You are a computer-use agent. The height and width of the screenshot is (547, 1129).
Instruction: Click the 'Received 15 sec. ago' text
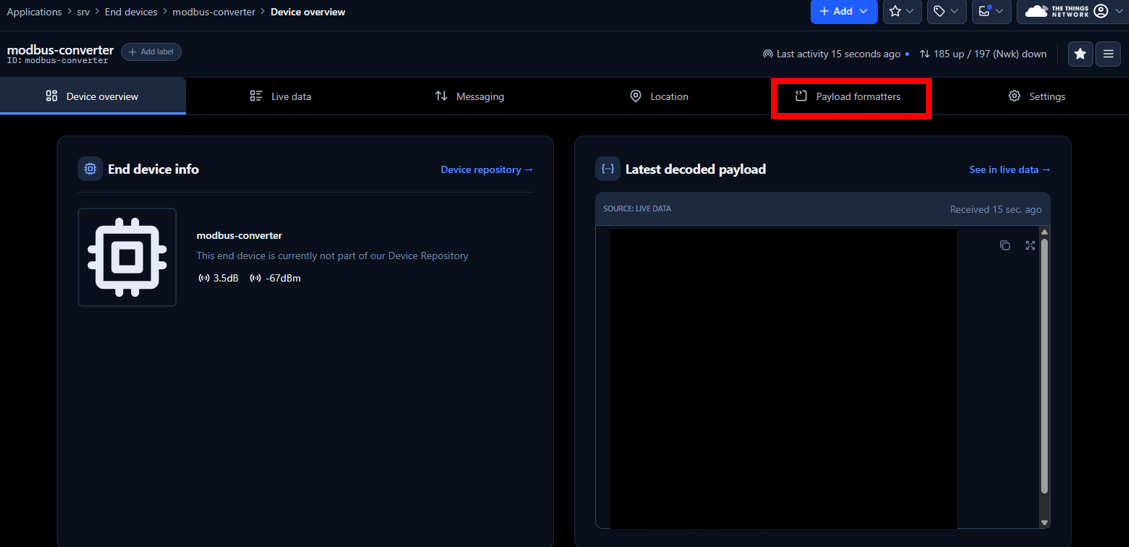tap(996, 209)
